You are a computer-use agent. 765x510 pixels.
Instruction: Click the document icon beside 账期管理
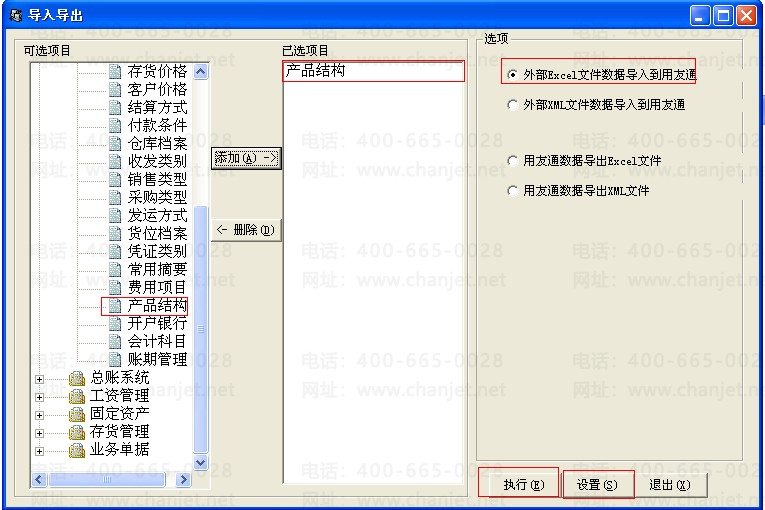pos(115,360)
